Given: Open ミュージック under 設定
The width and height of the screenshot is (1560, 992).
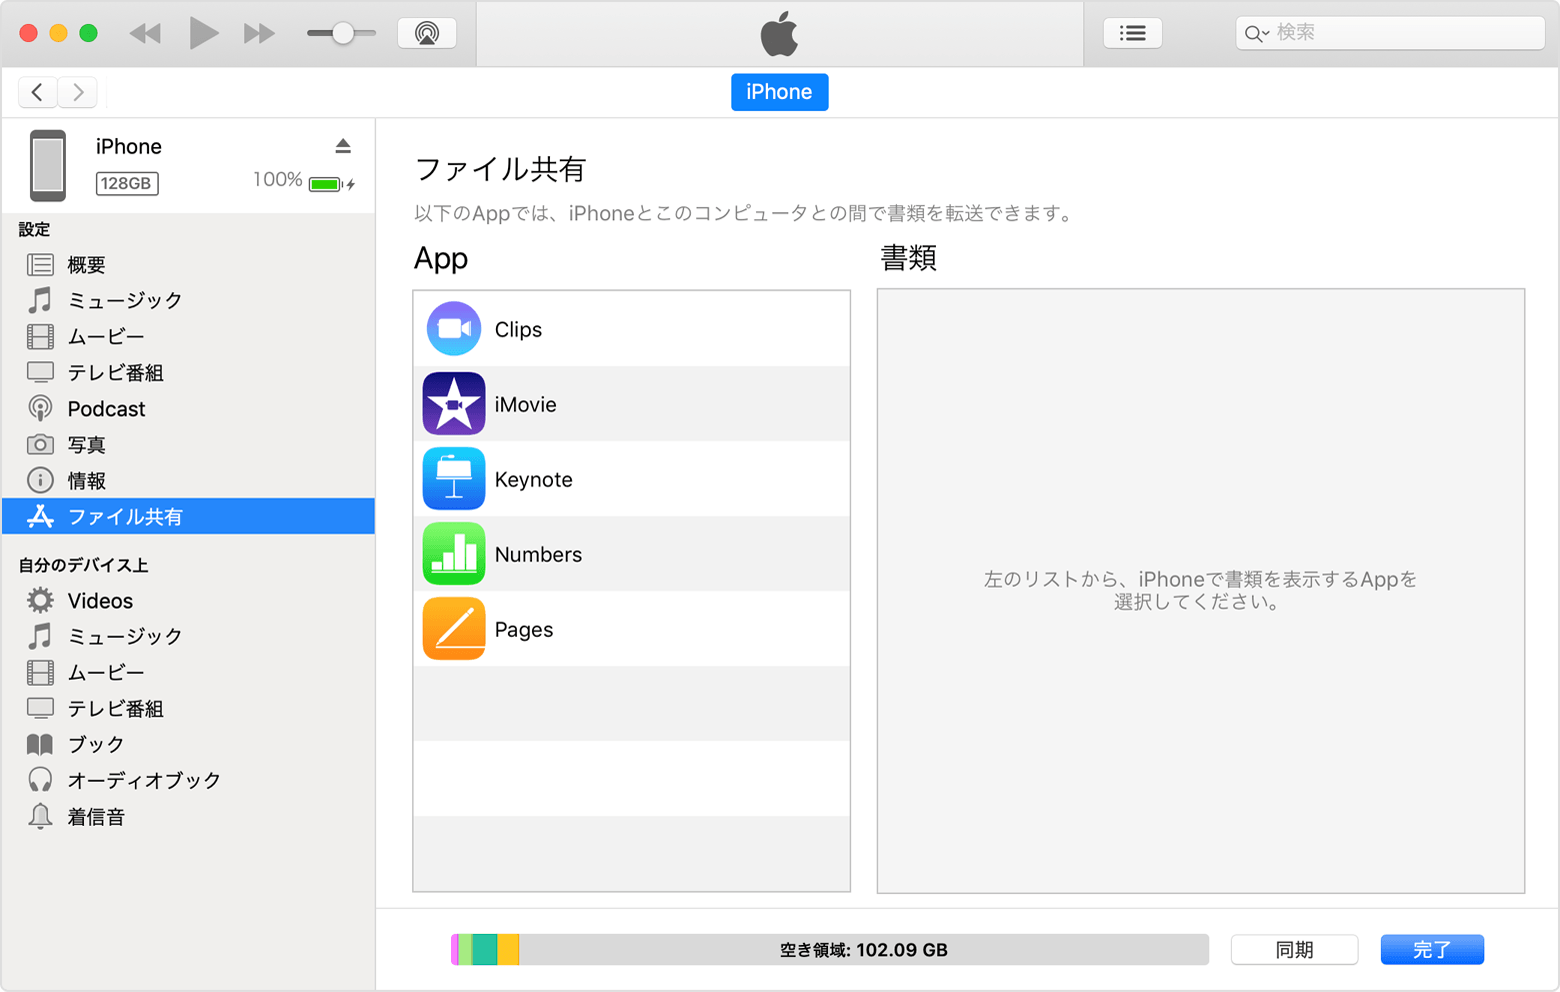Looking at the screenshot, I should 188,301.
